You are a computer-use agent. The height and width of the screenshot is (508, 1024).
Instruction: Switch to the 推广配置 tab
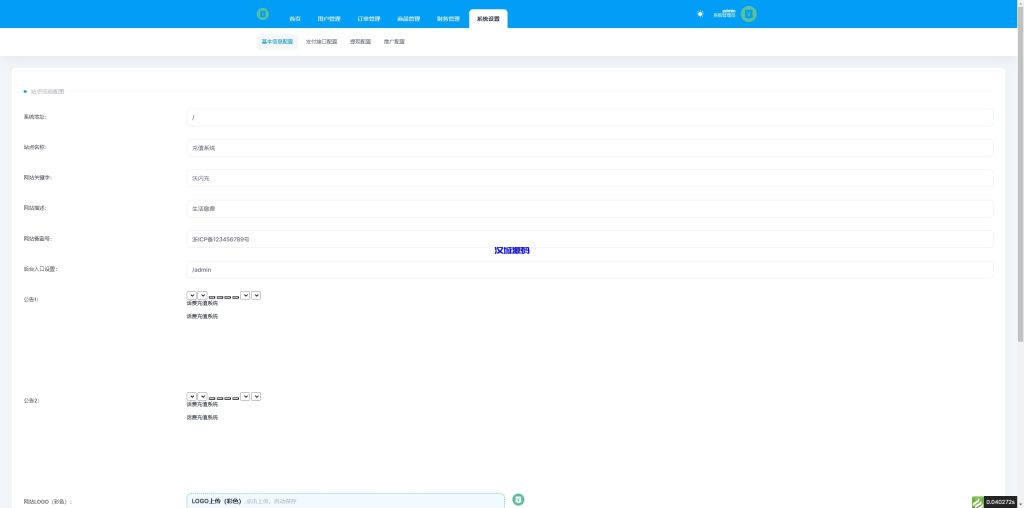click(394, 42)
